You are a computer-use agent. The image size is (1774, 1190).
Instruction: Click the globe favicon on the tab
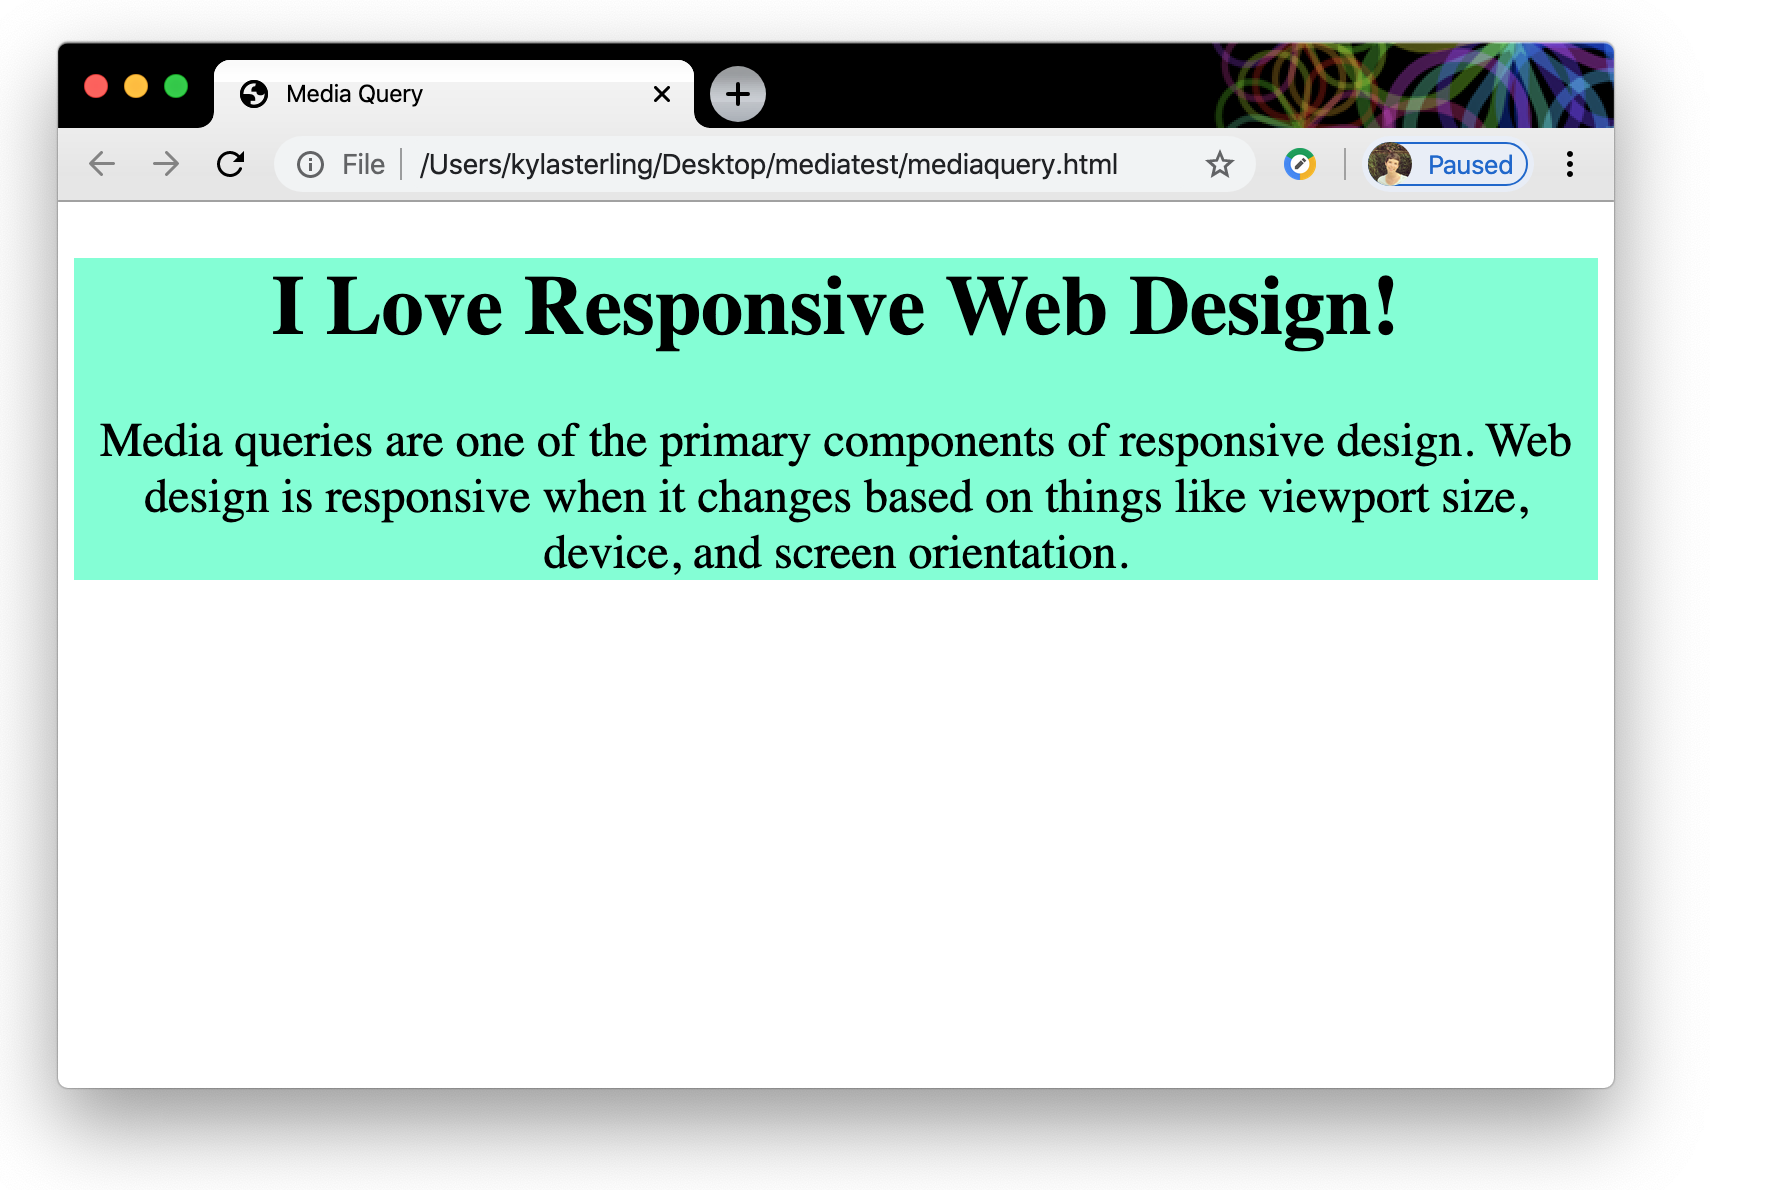(254, 93)
